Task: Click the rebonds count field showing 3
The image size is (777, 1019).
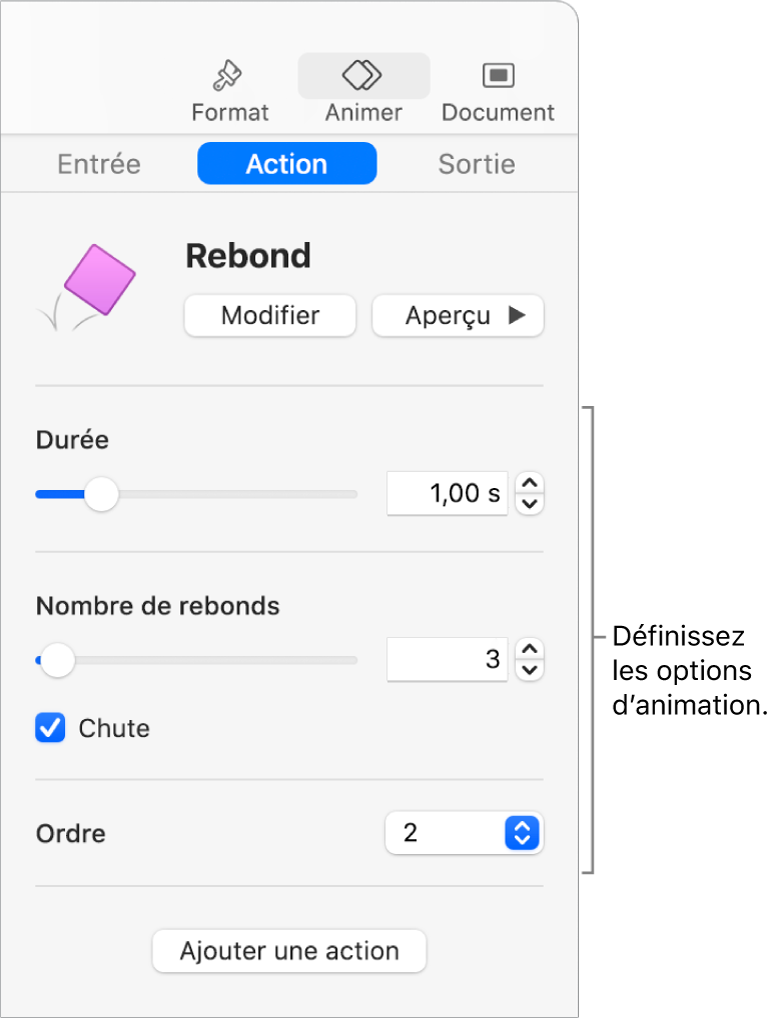Action: 447,660
